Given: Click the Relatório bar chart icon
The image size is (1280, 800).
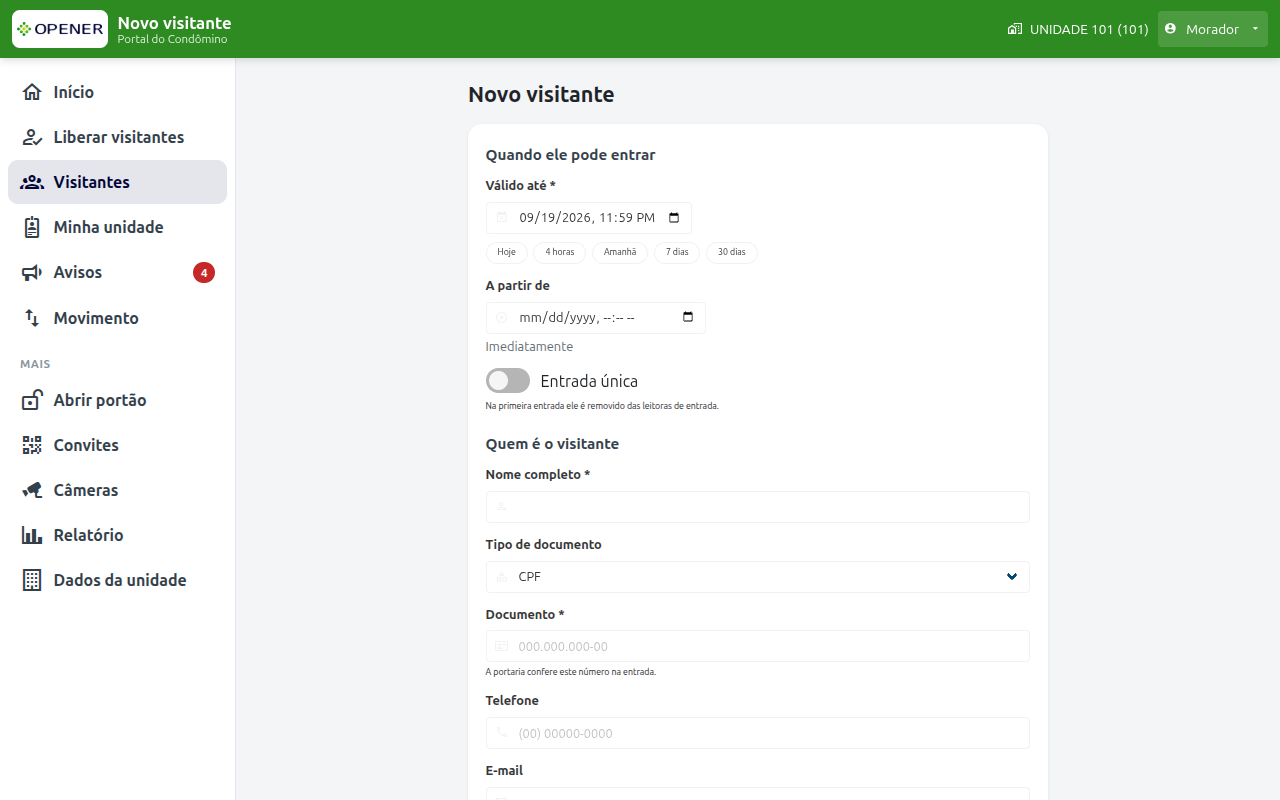Looking at the screenshot, I should [32, 535].
